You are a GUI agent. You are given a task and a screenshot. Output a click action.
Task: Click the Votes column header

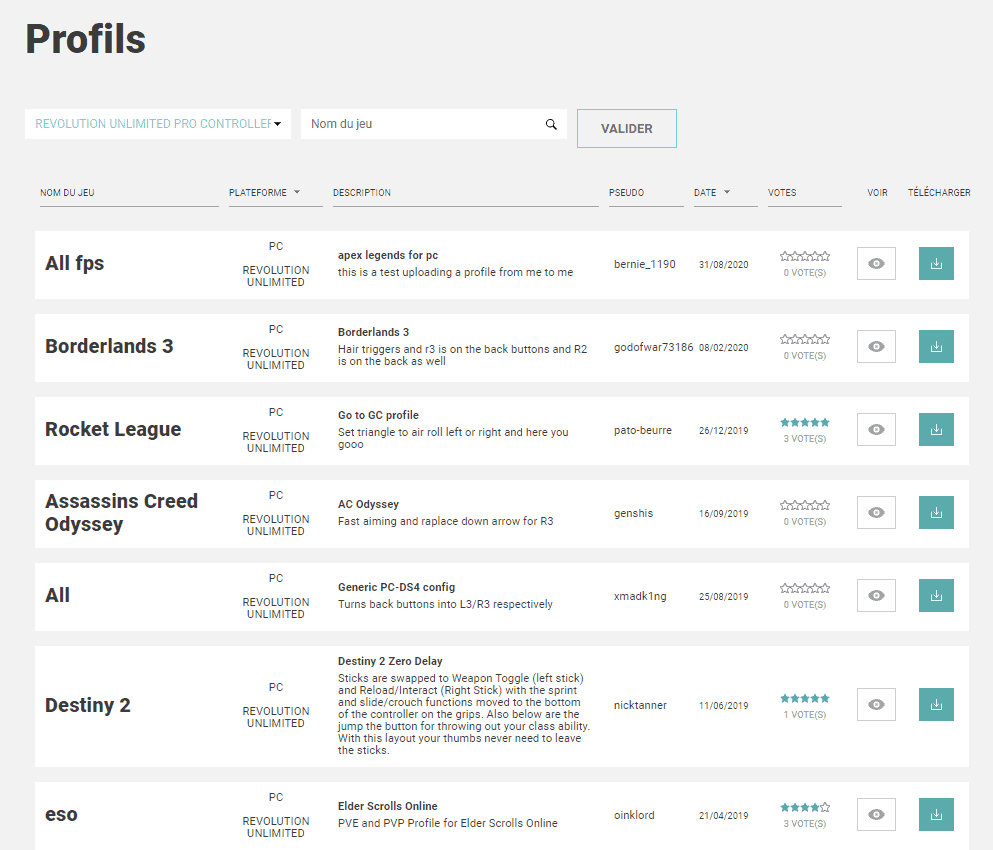click(x=782, y=193)
